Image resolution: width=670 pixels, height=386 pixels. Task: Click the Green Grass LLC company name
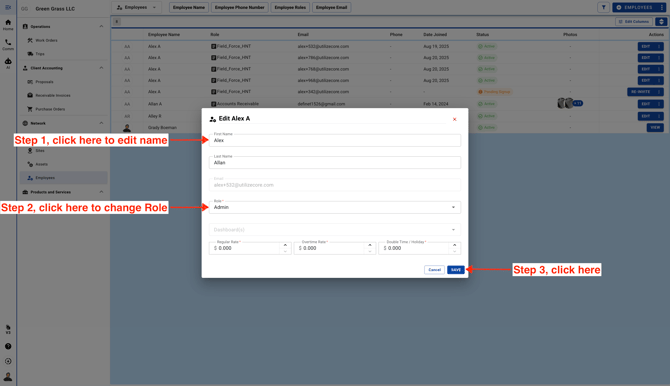pyautogui.click(x=55, y=9)
